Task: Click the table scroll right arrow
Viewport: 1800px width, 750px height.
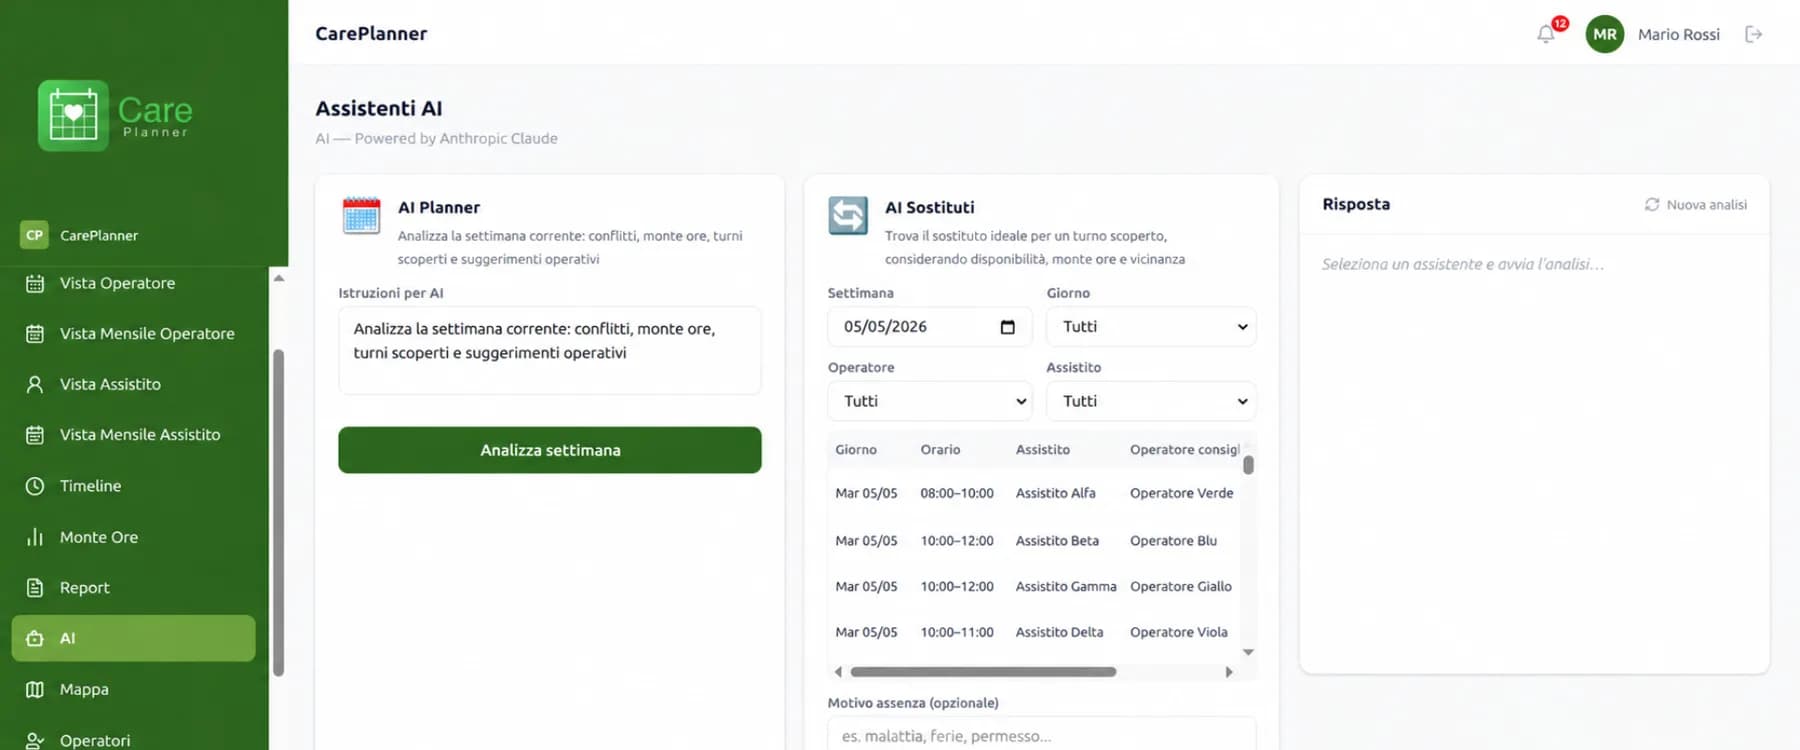Action: [1229, 672]
